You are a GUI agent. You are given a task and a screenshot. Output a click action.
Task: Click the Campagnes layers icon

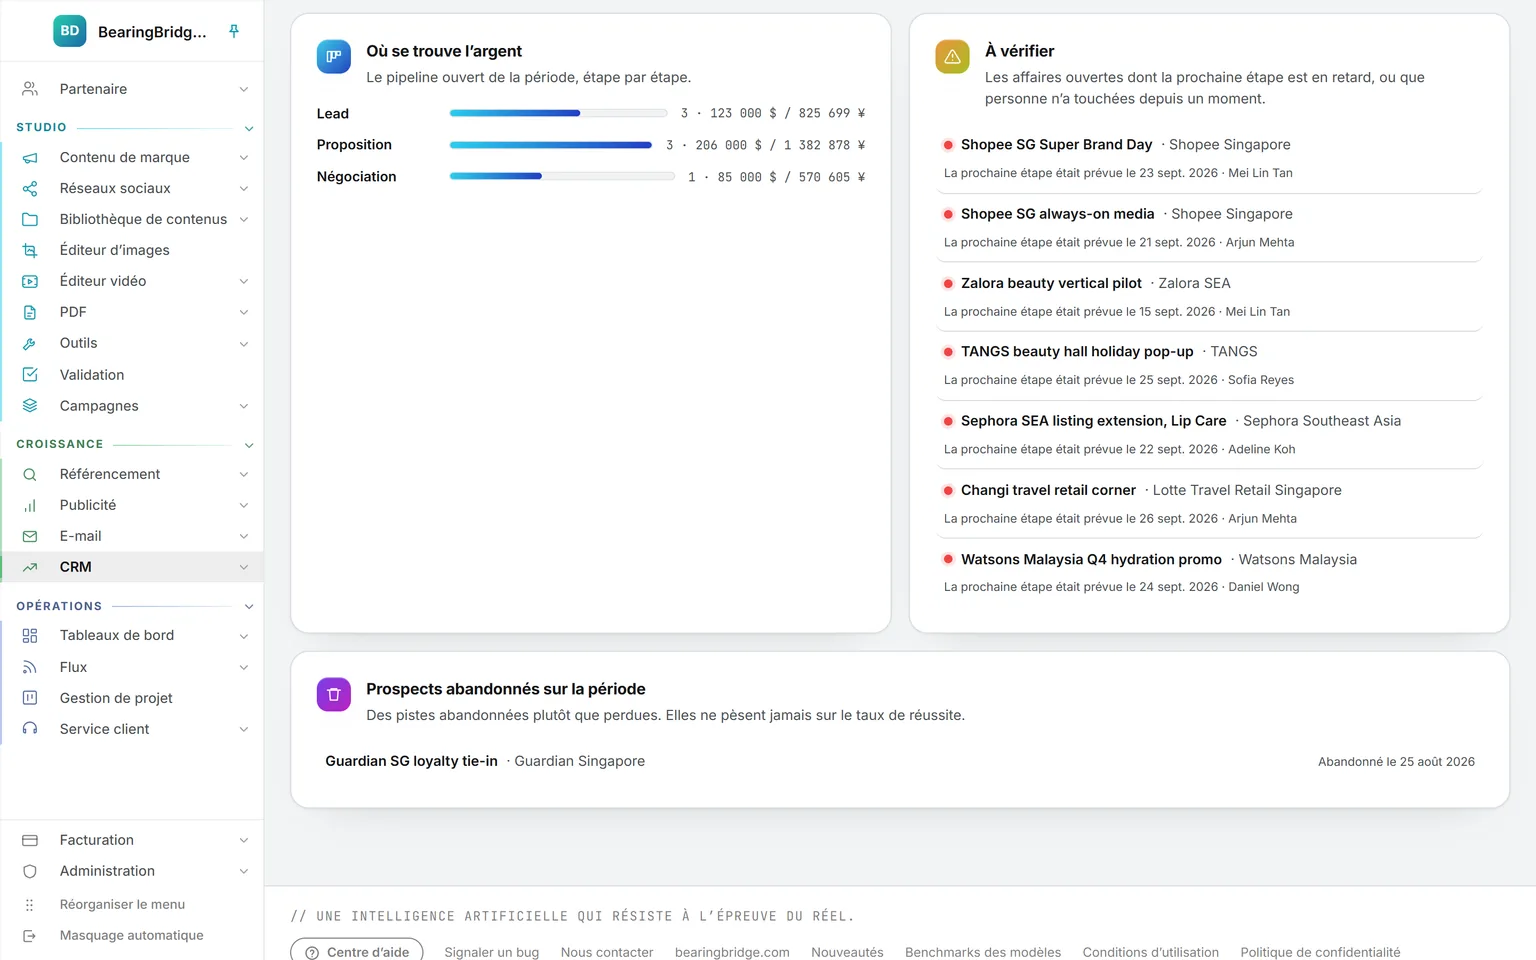point(30,405)
